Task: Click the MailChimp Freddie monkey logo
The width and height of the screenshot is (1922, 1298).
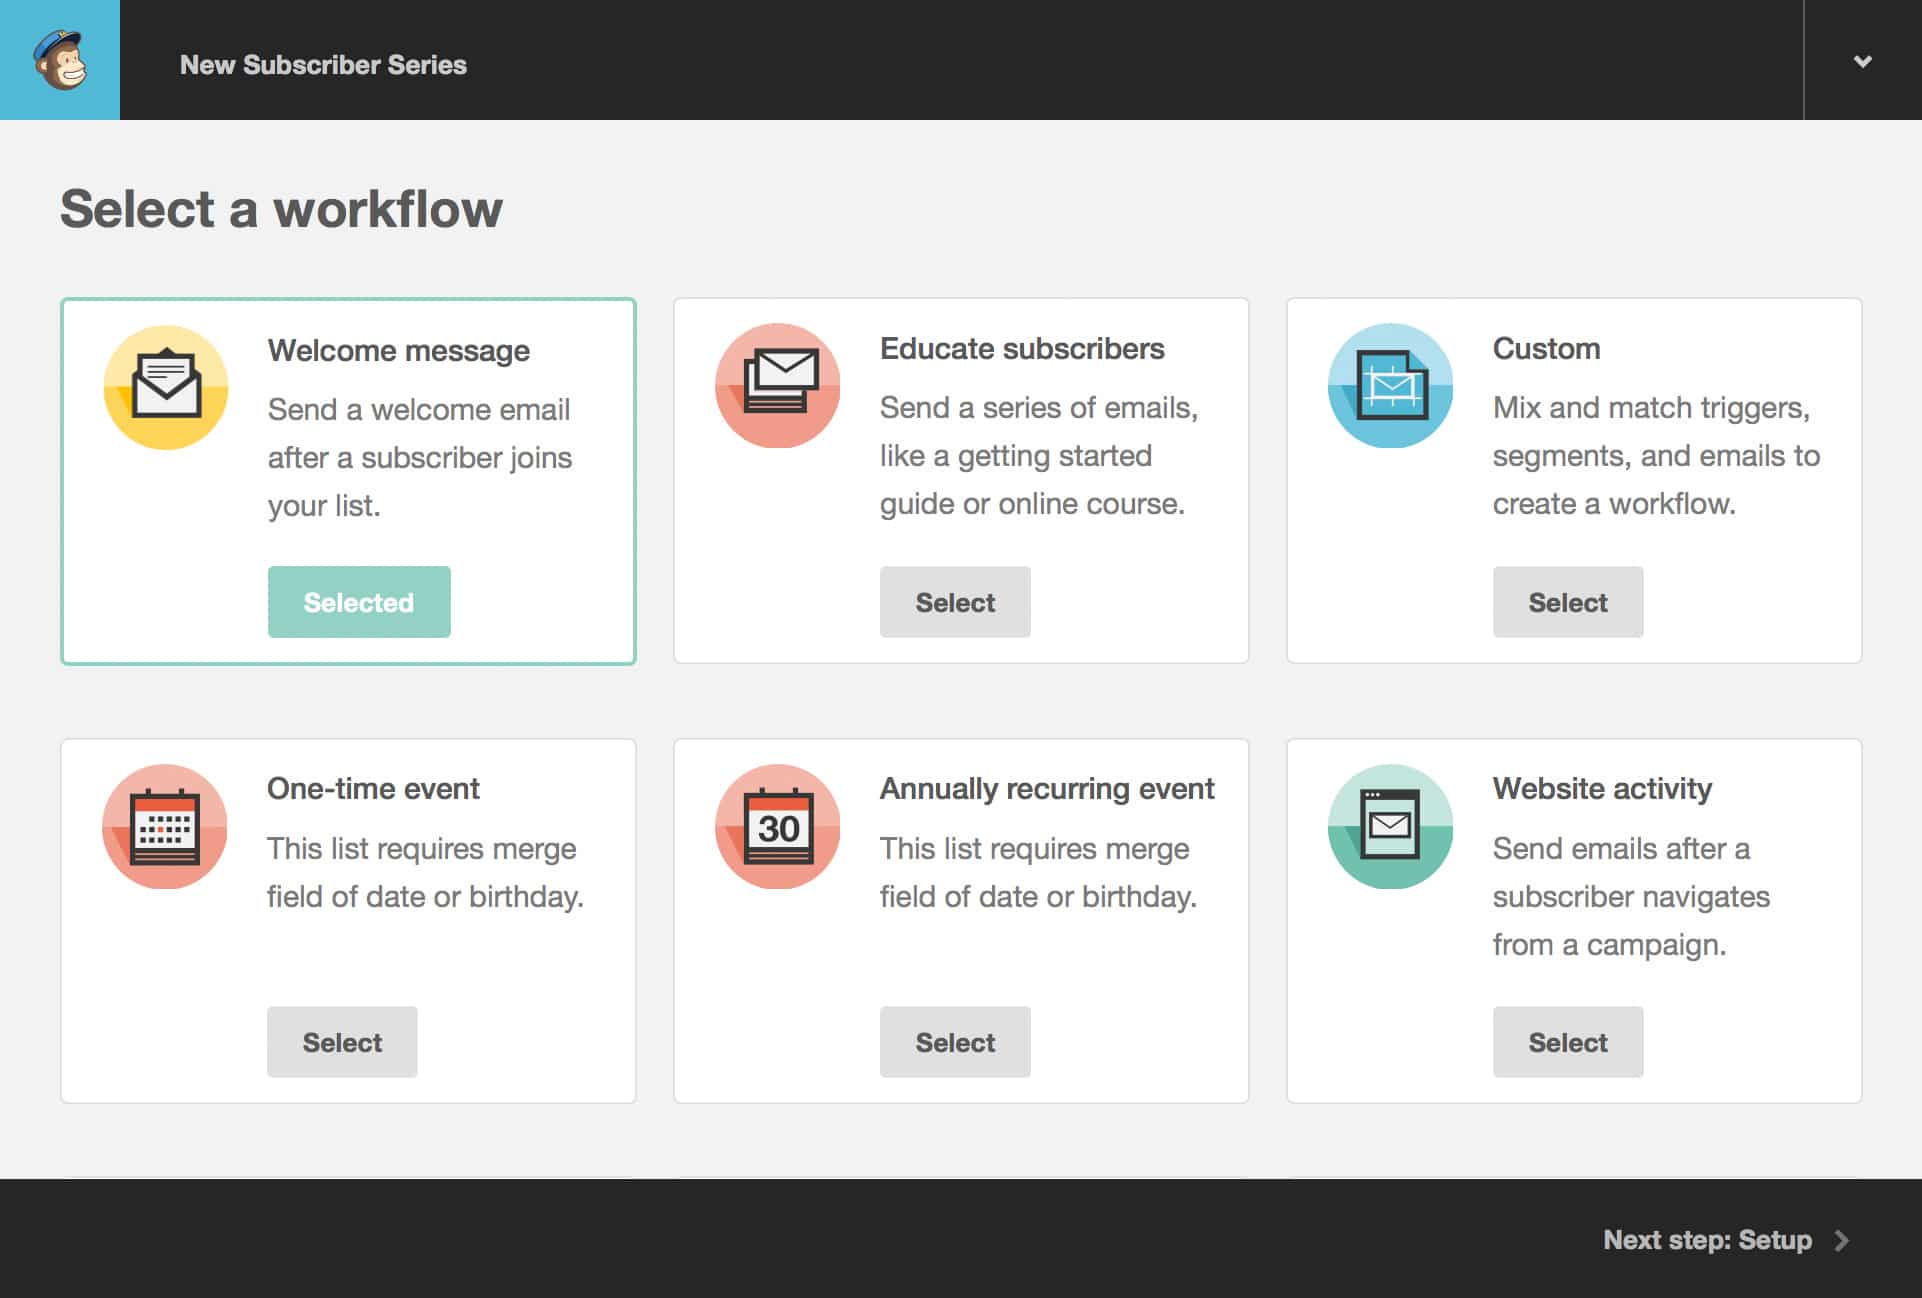Action: [x=59, y=59]
